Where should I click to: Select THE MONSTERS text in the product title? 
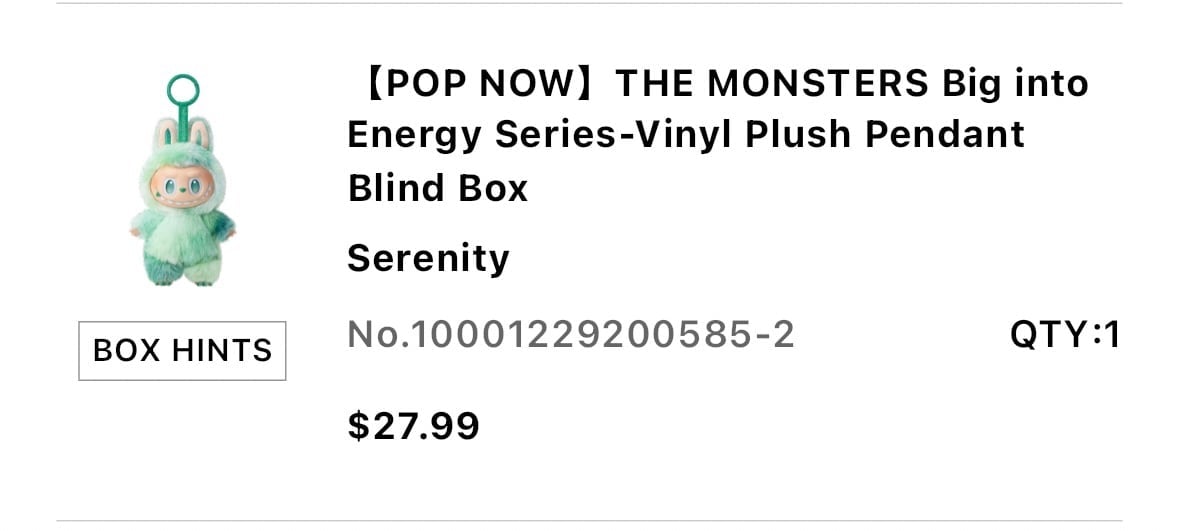tap(772, 83)
